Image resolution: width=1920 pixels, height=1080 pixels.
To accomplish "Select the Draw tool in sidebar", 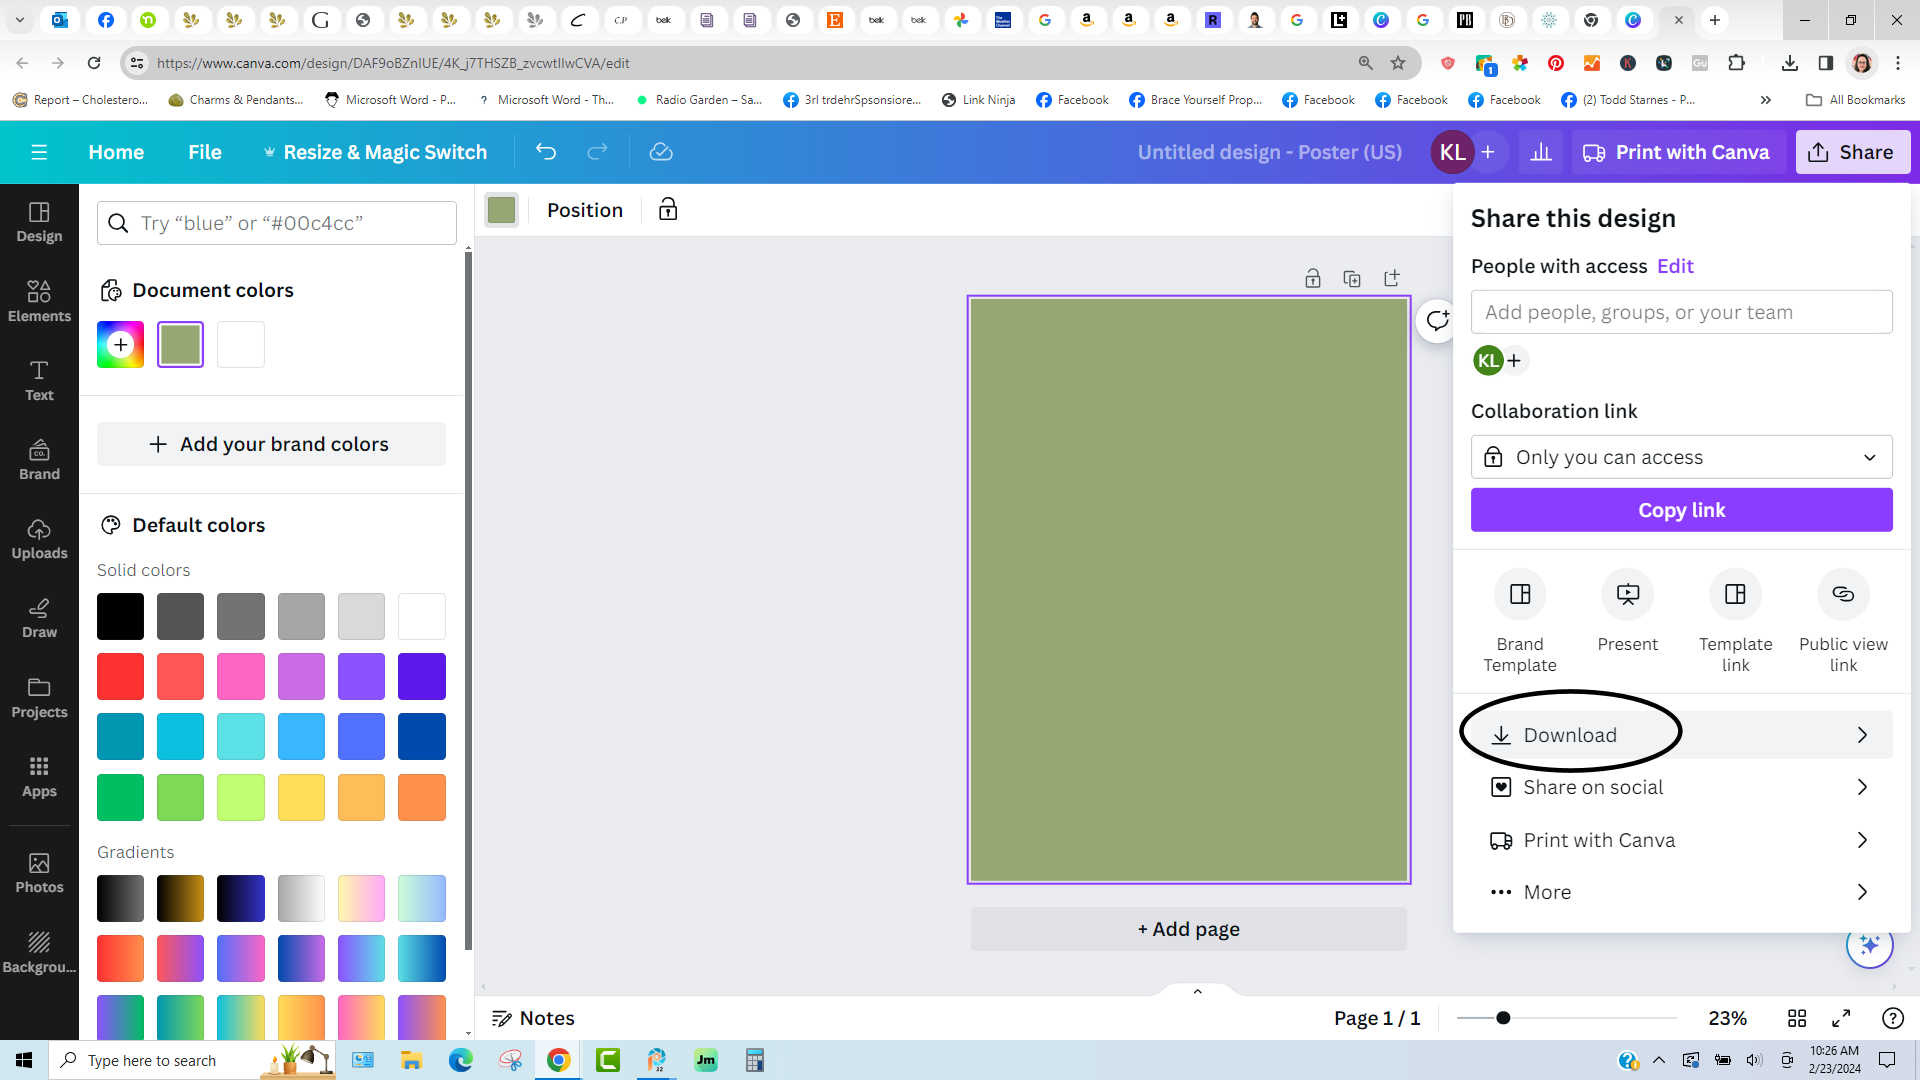I will pos(39,618).
